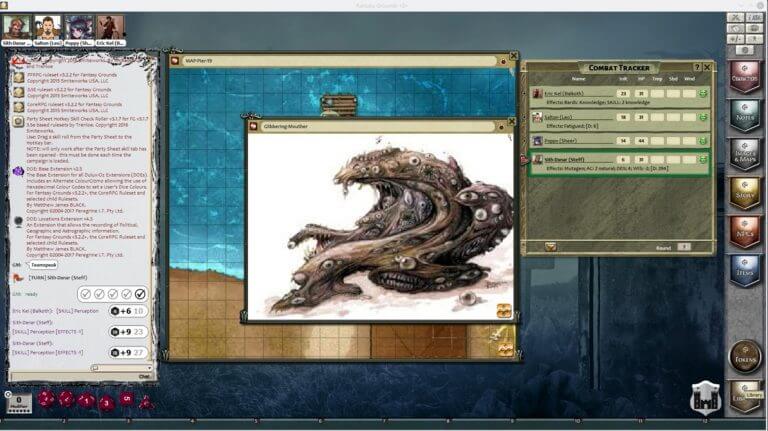
Task: Click the bottom single shortcut icon above Characters
Action: (x=745, y=50)
